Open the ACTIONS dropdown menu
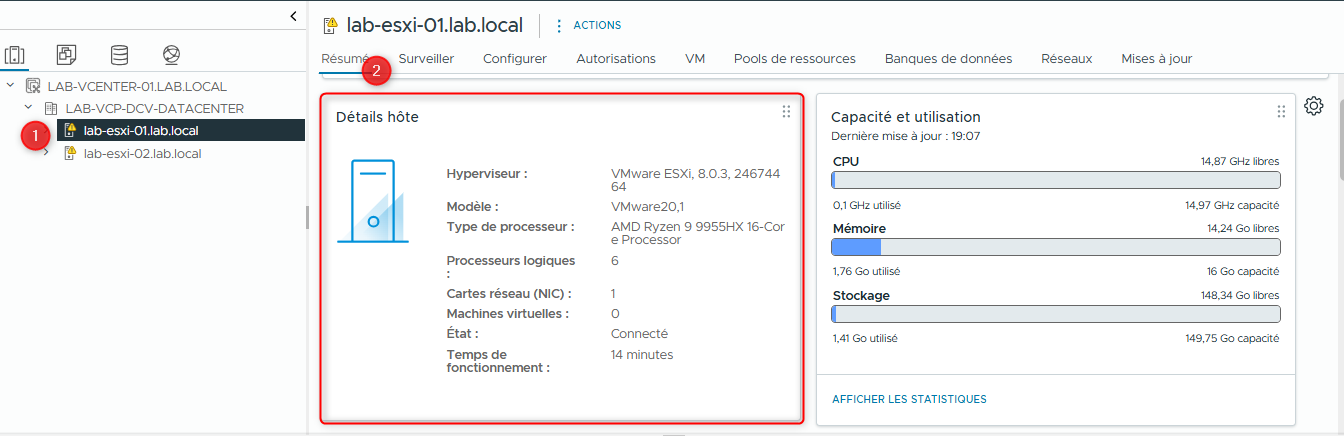 [x=588, y=25]
